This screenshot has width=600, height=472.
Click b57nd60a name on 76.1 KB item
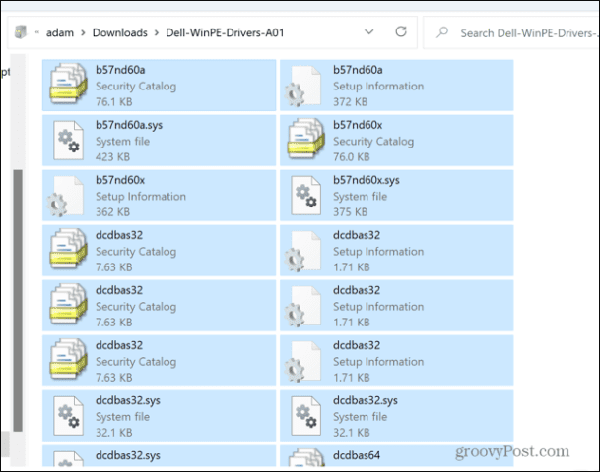pyautogui.click(x=121, y=70)
